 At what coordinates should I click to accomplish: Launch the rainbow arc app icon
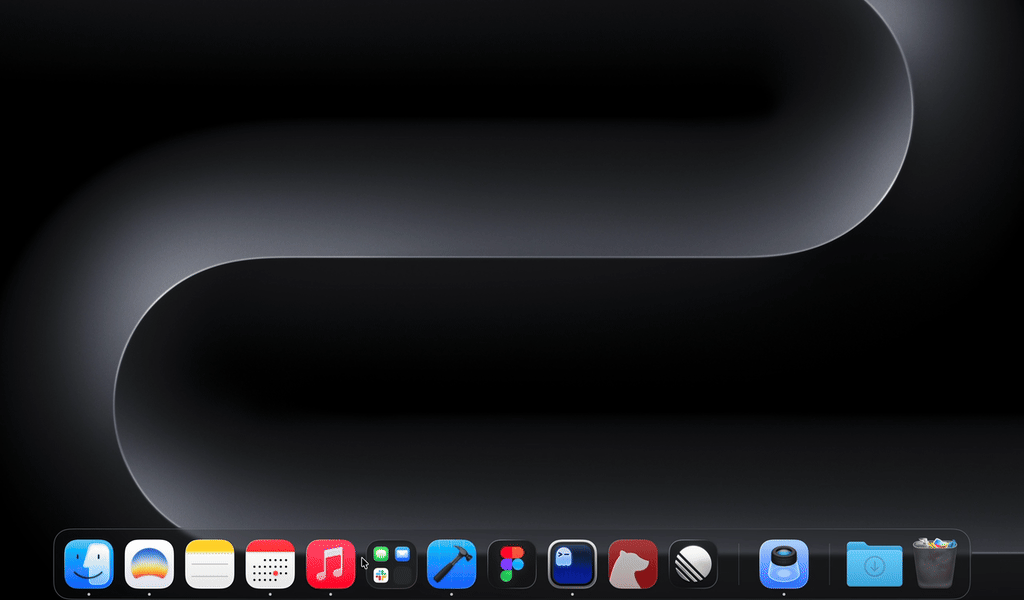coord(149,564)
